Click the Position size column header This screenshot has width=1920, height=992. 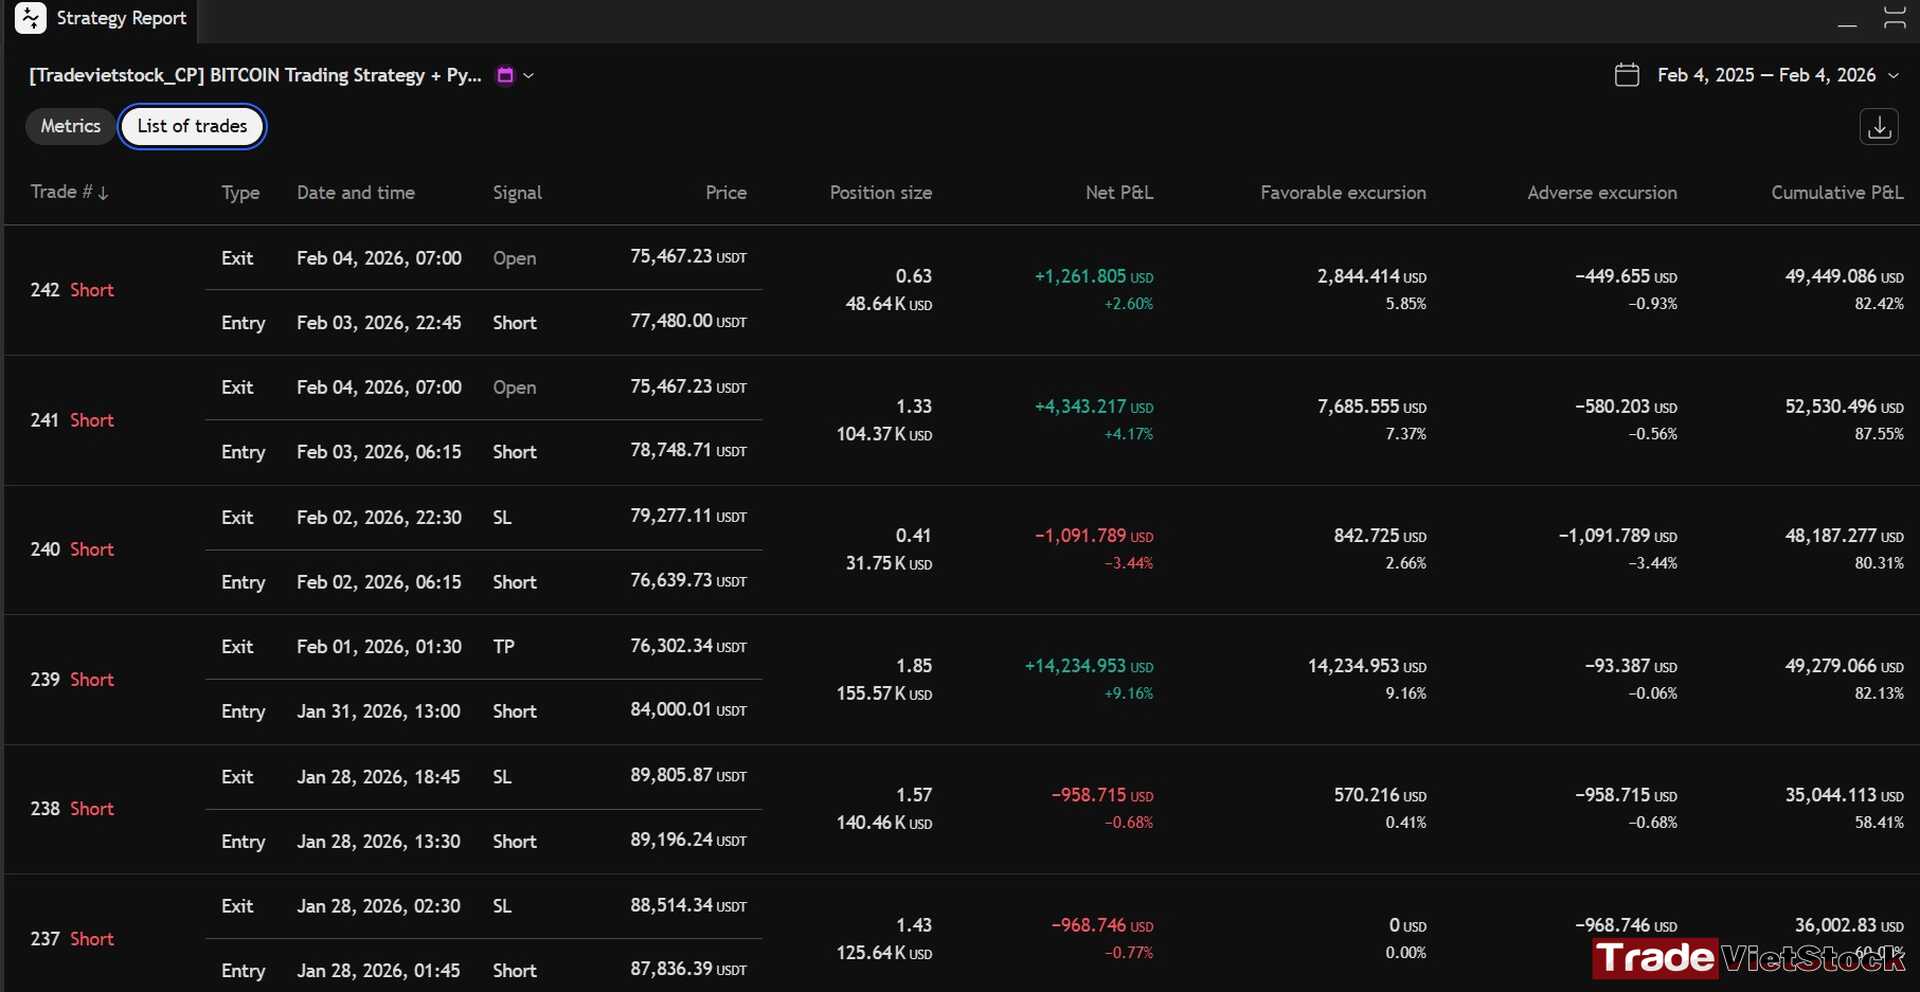coord(880,193)
